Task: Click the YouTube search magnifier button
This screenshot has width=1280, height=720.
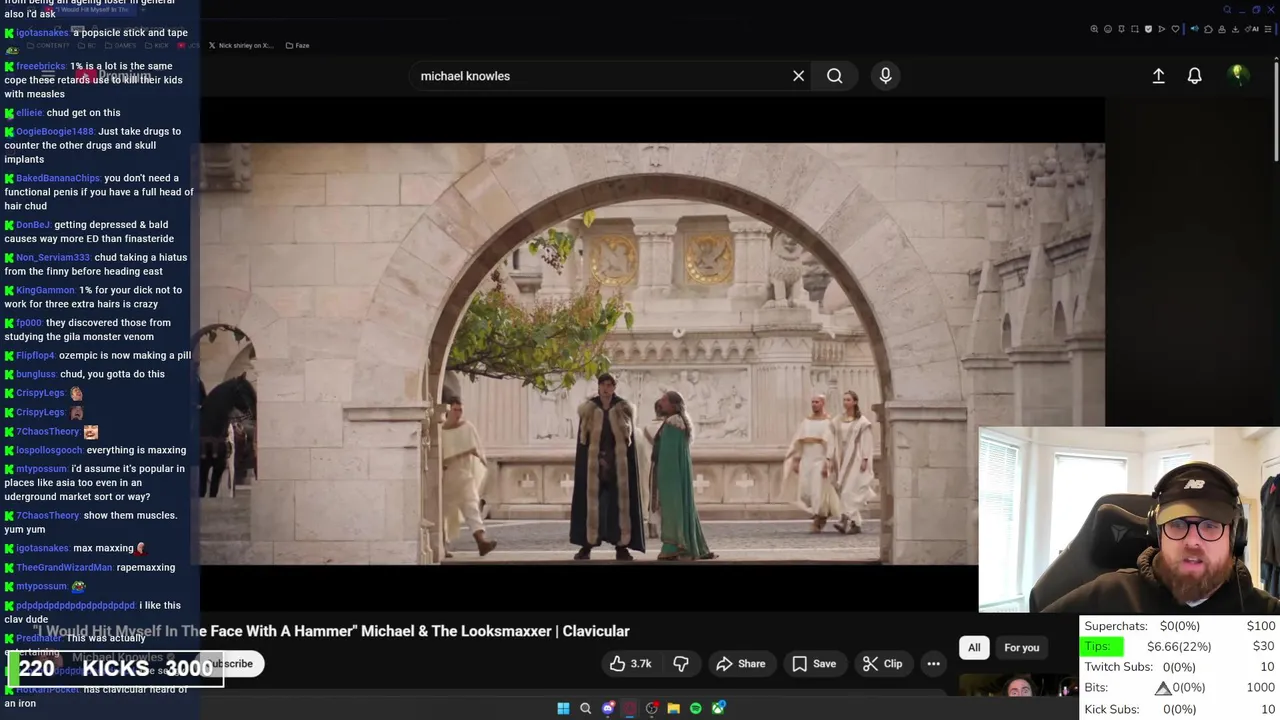Action: tap(834, 76)
